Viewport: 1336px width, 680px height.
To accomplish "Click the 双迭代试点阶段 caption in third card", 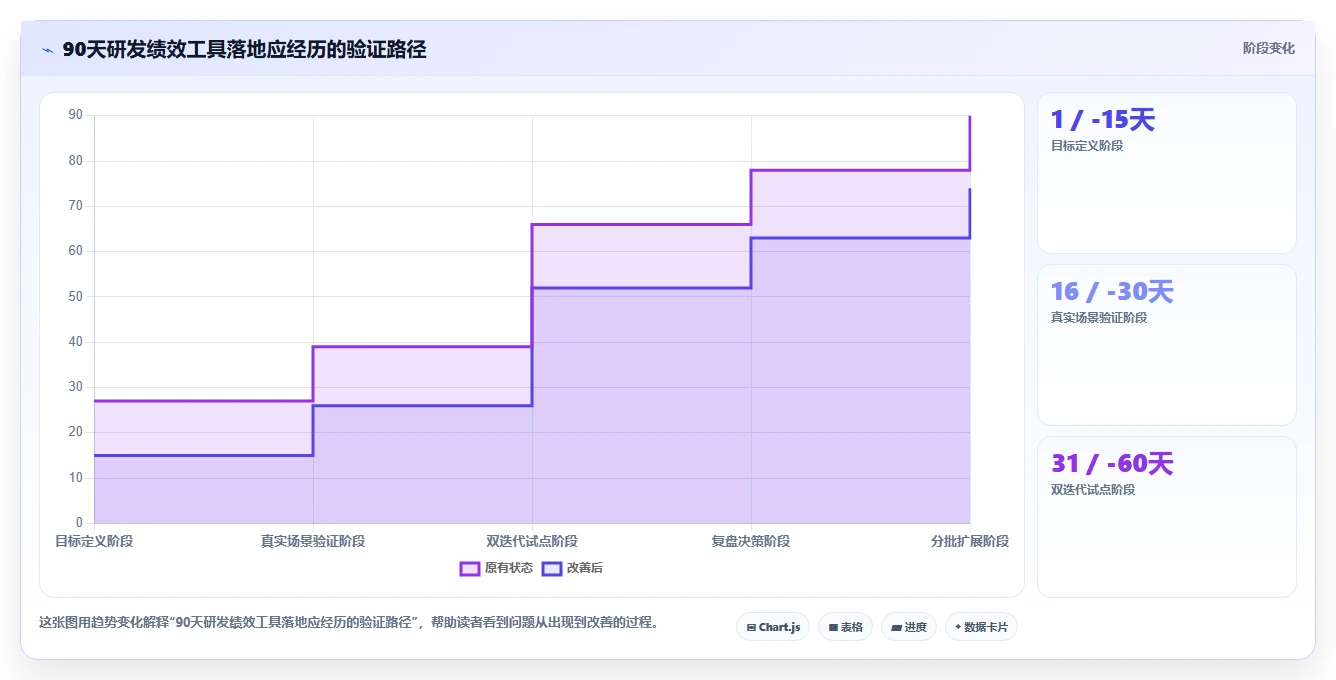I will (1093, 490).
